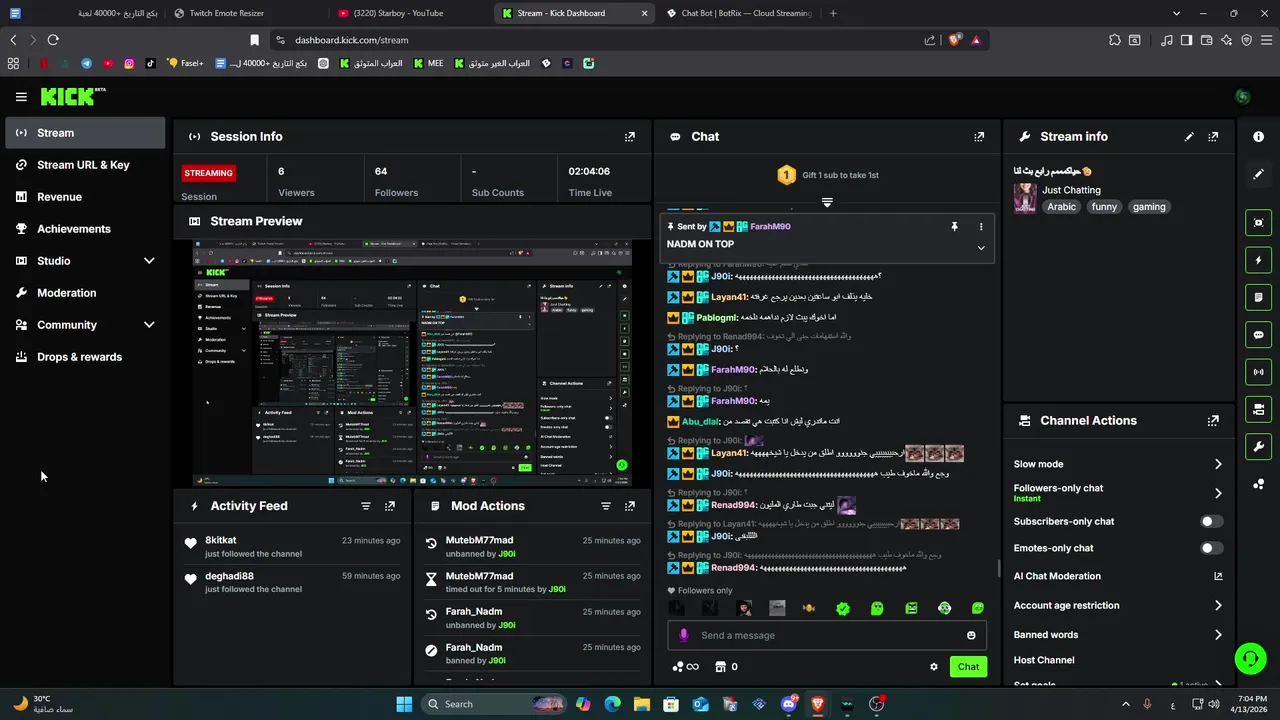Open Banned words settings arrow
Viewport: 1280px width, 720px height.
click(x=1218, y=635)
